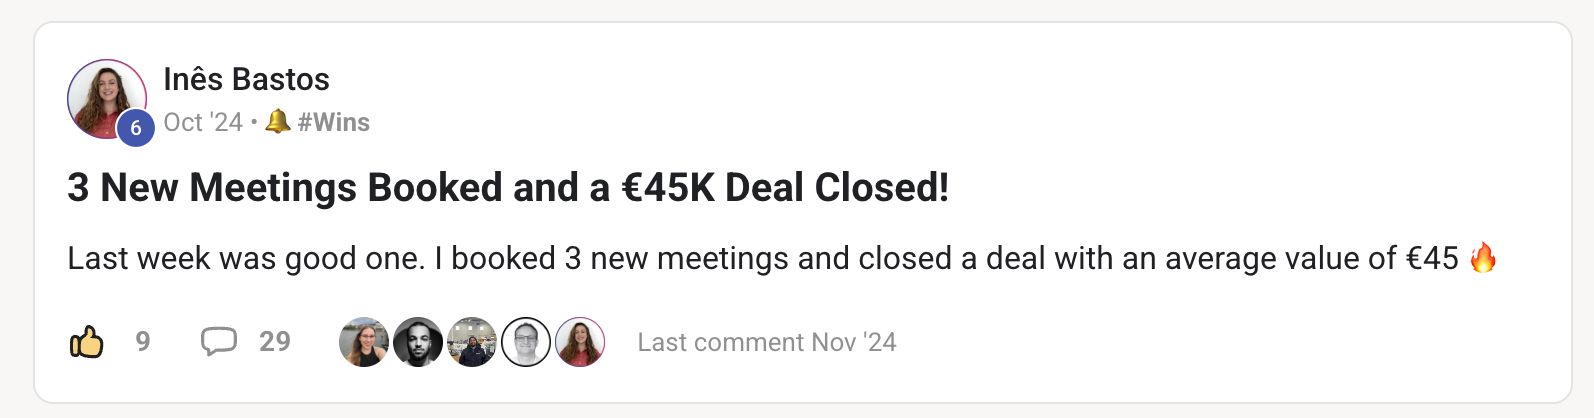Viewport: 1594px width, 418px height.
Task: Open comments via the speech bubble icon
Action: click(x=218, y=342)
